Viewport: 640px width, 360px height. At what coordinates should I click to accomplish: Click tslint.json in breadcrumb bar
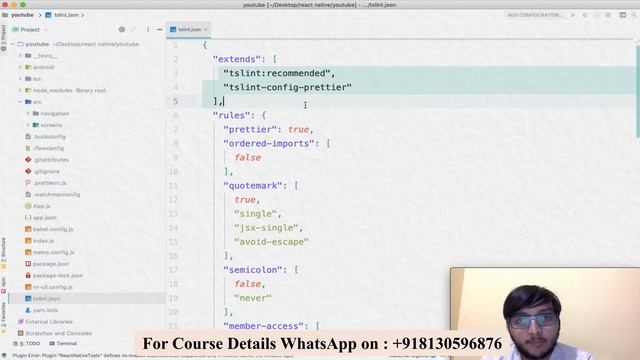click(66, 15)
